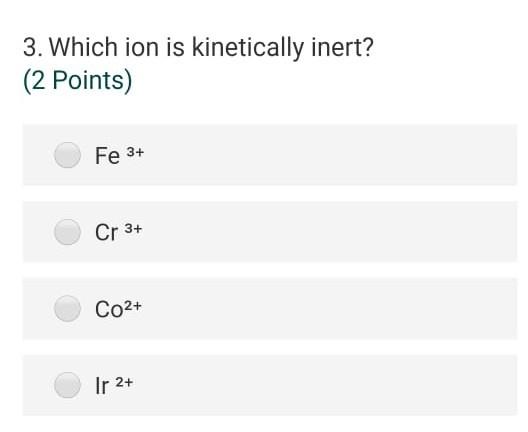Click the word 'kinetically' in the question
Image resolution: width=528 pixels, height=432 pixels.
coord(248,47)
